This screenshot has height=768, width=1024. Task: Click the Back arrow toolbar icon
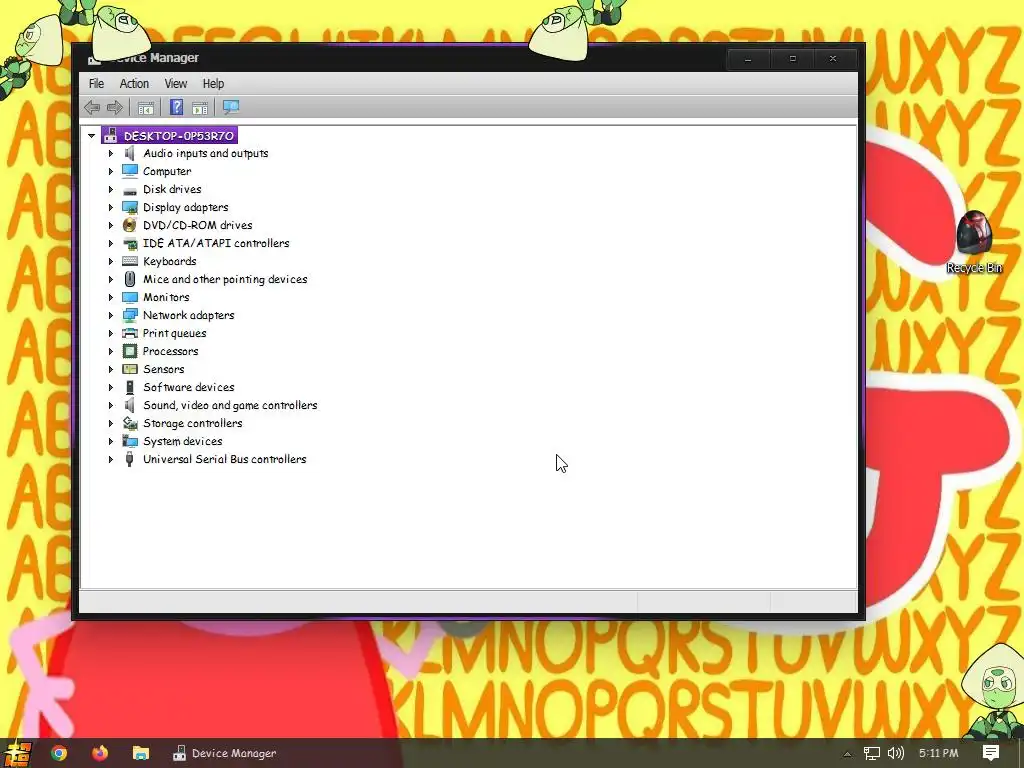[92, 107]
